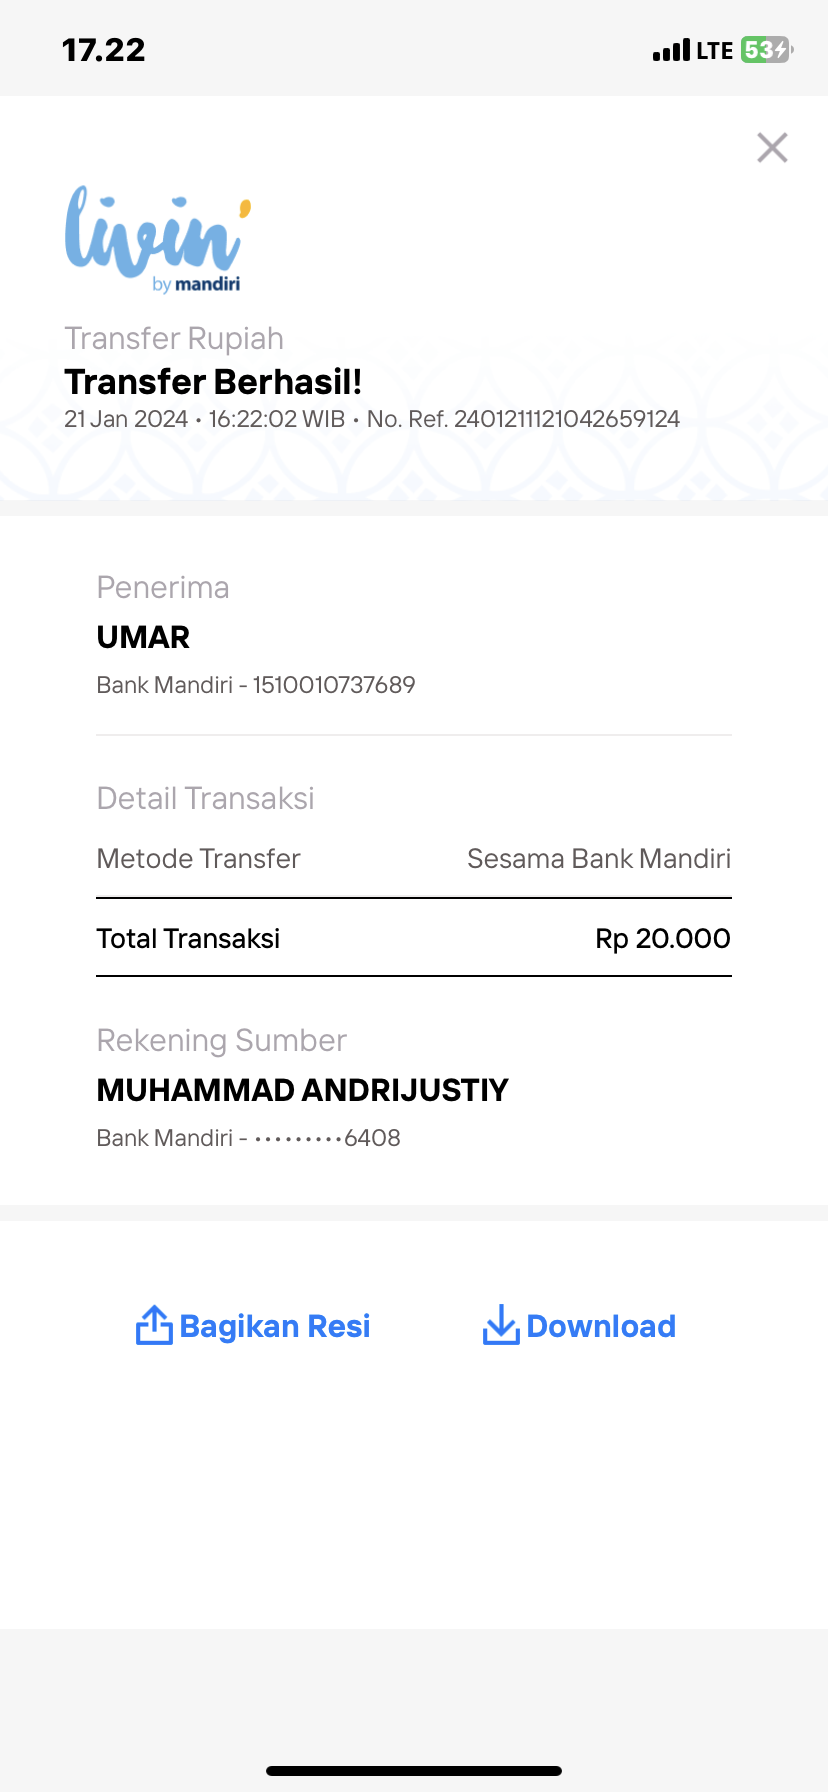Tap the Livin' by Mandiri logo

(x=158, y=239)
